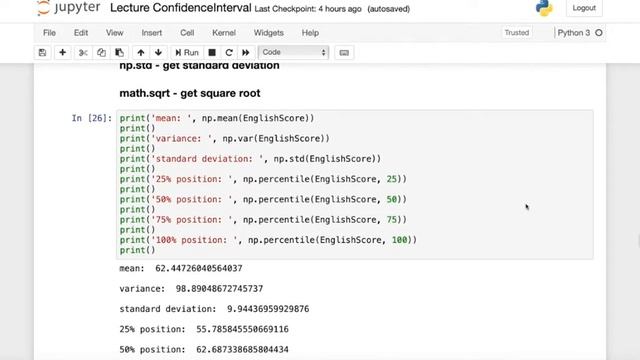This screenshot has width=640, height=360.
Task: Click the kernel idle circle indicator
Action: tap(599, 33)
